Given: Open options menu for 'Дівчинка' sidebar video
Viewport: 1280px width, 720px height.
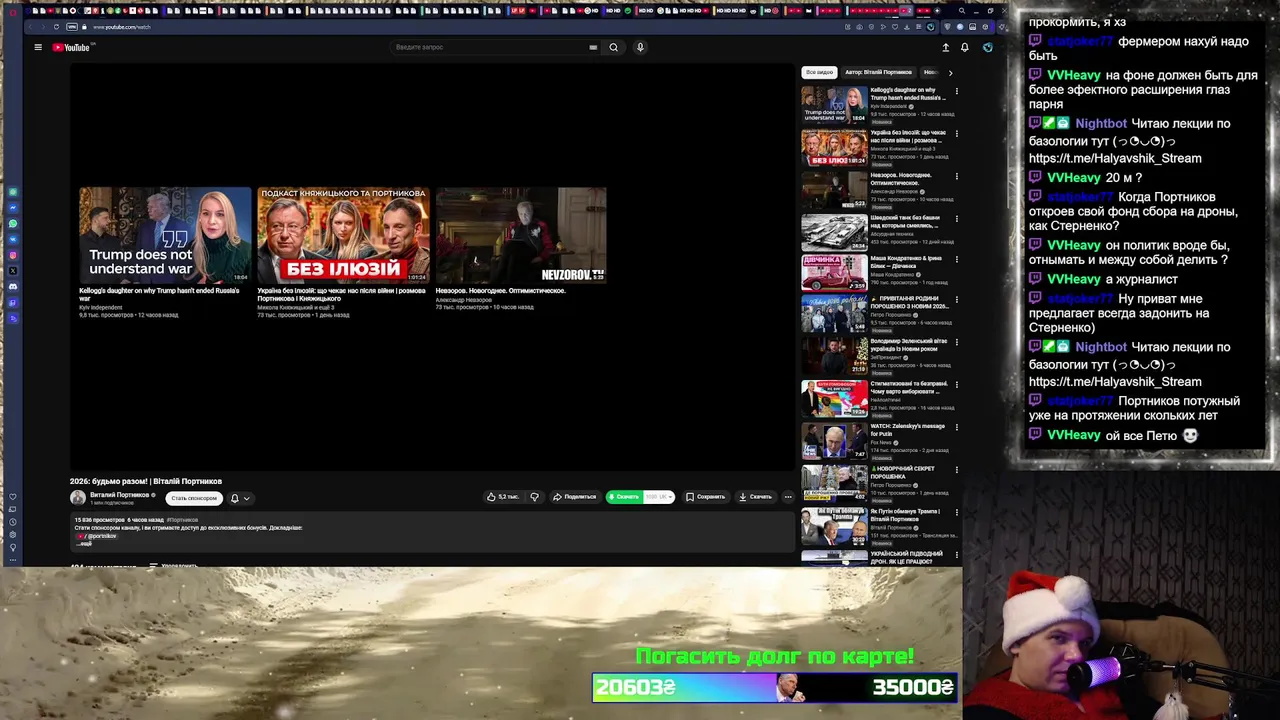Looking at the screenshot, I should coord(956,259).
